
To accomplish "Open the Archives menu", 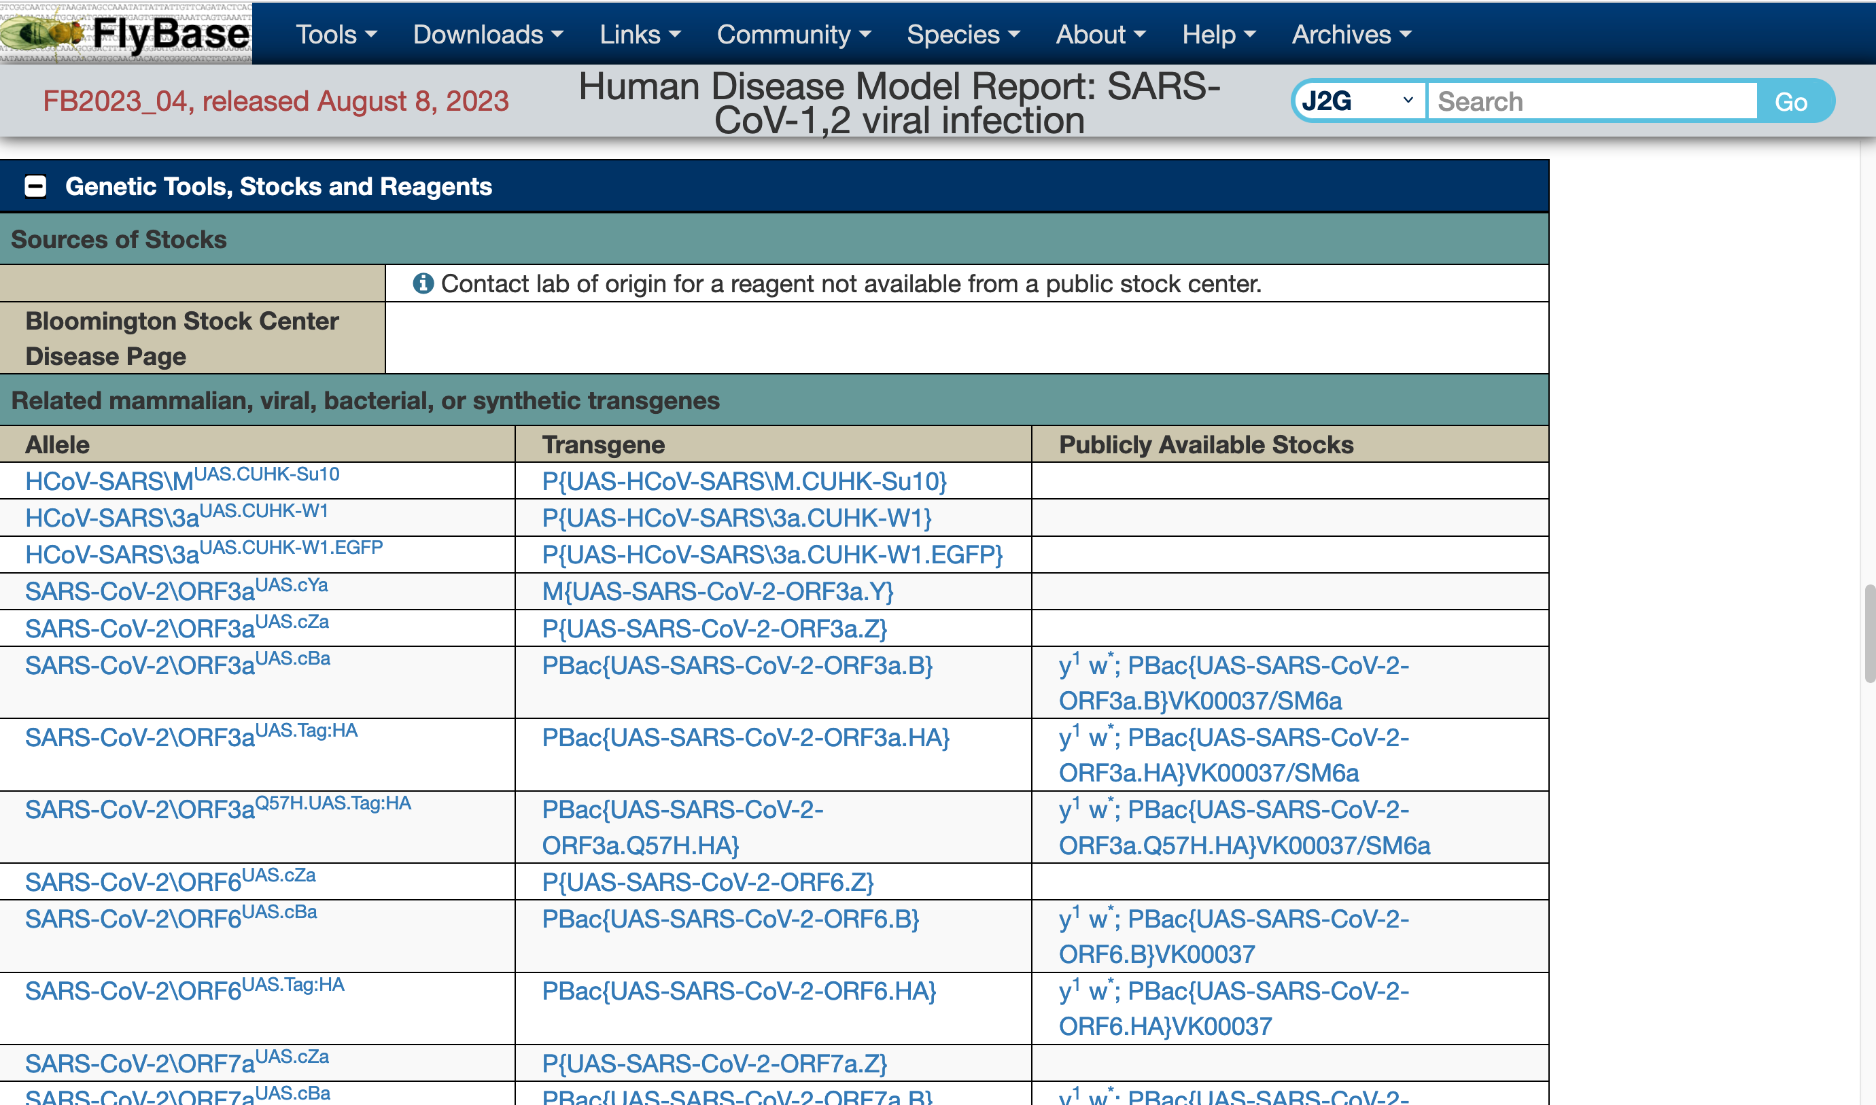I will click(1351, 34).
